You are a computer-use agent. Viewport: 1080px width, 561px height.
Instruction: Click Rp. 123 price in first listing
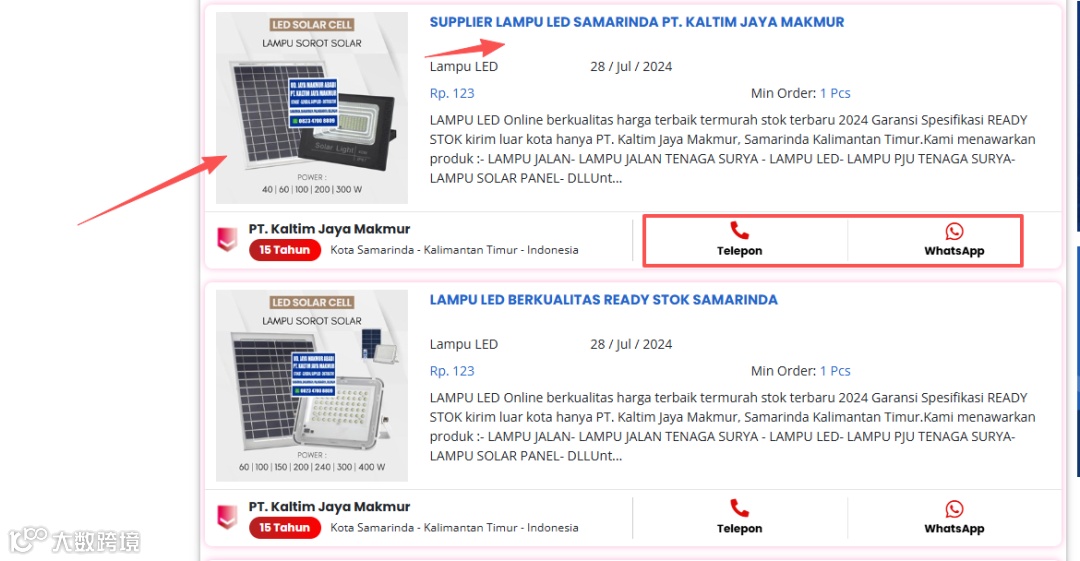click(x=452, y=93)
